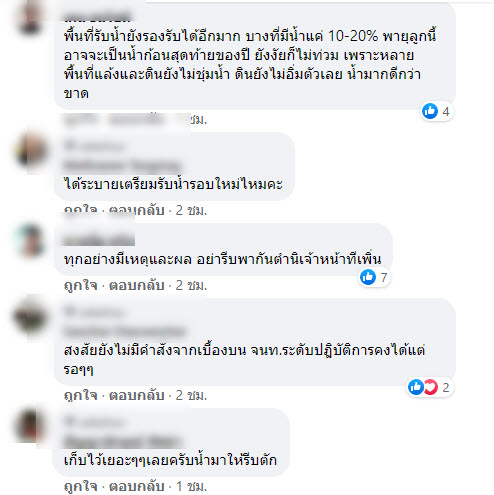
Task: Click ถูกใจ under สงสัยยังไม่มีคำสั่ง comment
Action: 80,395
